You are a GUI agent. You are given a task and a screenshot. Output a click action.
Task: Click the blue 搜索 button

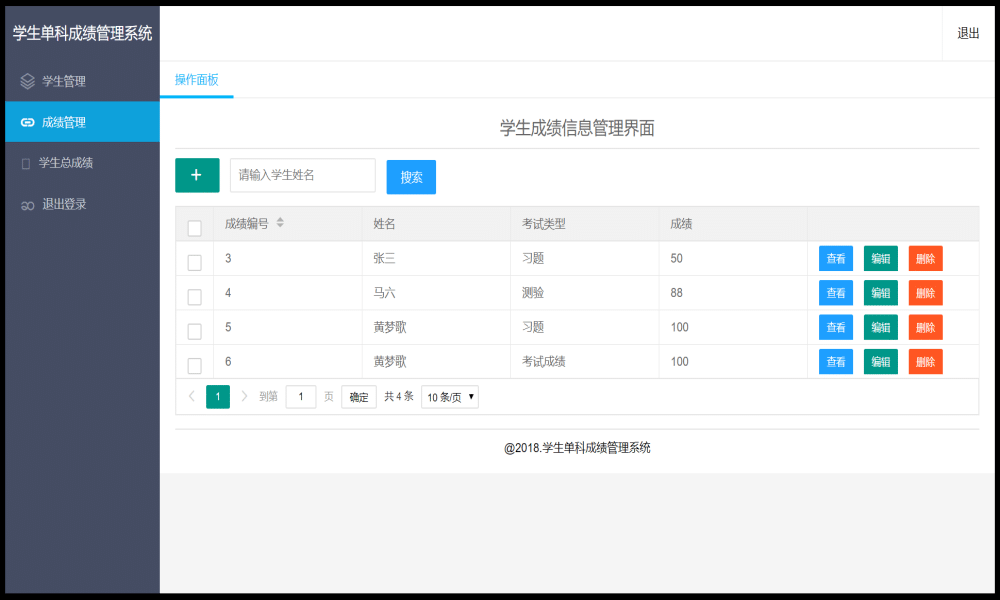(411, 177)
